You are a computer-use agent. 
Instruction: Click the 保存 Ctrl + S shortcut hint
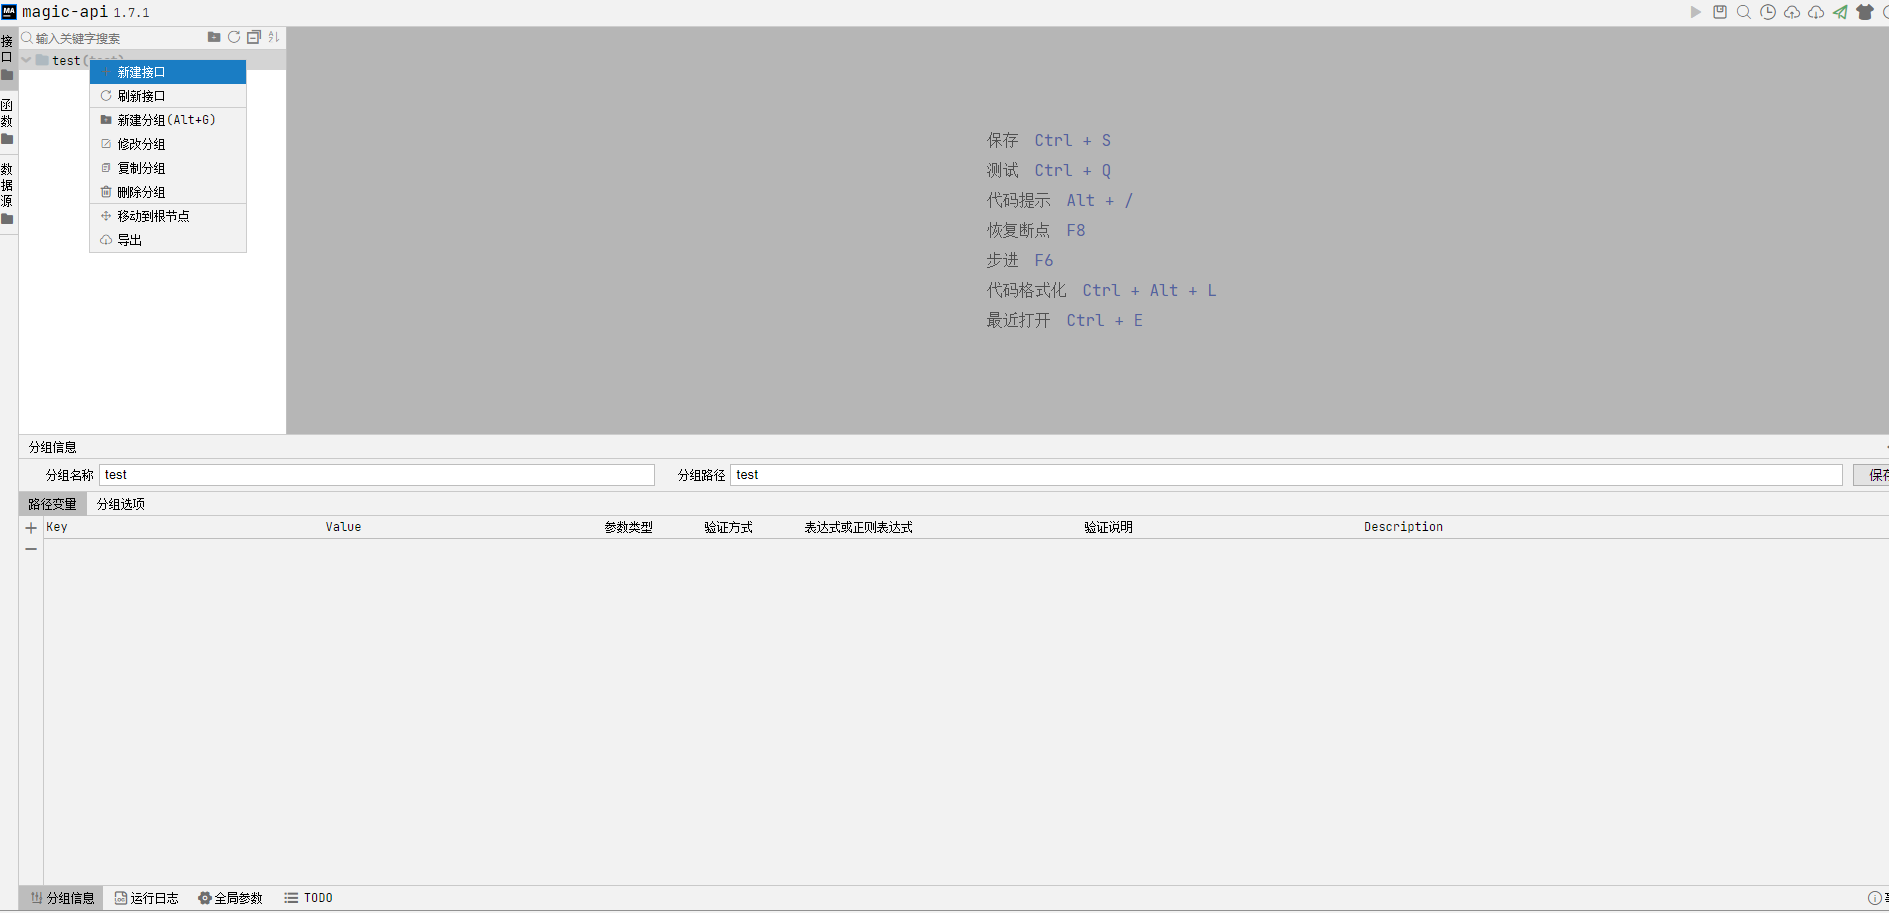[x=1049, y=140]
